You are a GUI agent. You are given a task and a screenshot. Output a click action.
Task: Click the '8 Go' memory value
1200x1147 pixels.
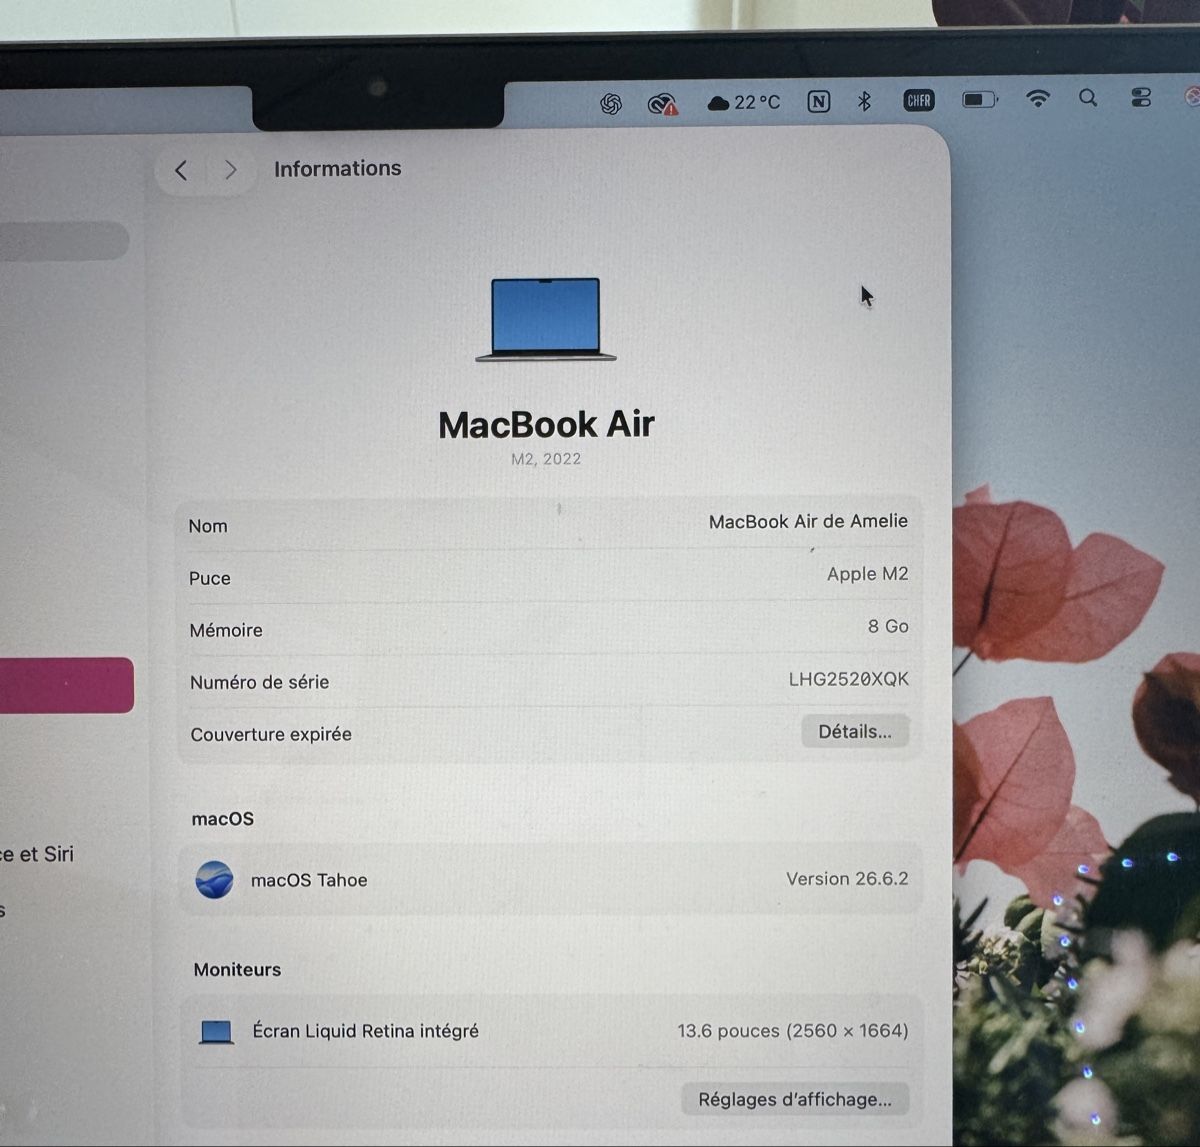tap(888, 626)
